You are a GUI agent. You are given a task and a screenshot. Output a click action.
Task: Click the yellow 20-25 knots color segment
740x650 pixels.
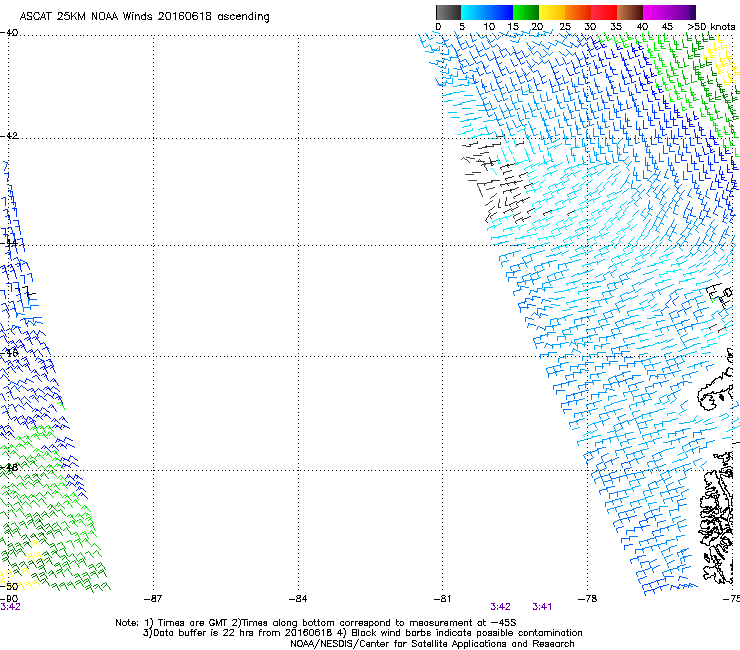pos(552,12)
